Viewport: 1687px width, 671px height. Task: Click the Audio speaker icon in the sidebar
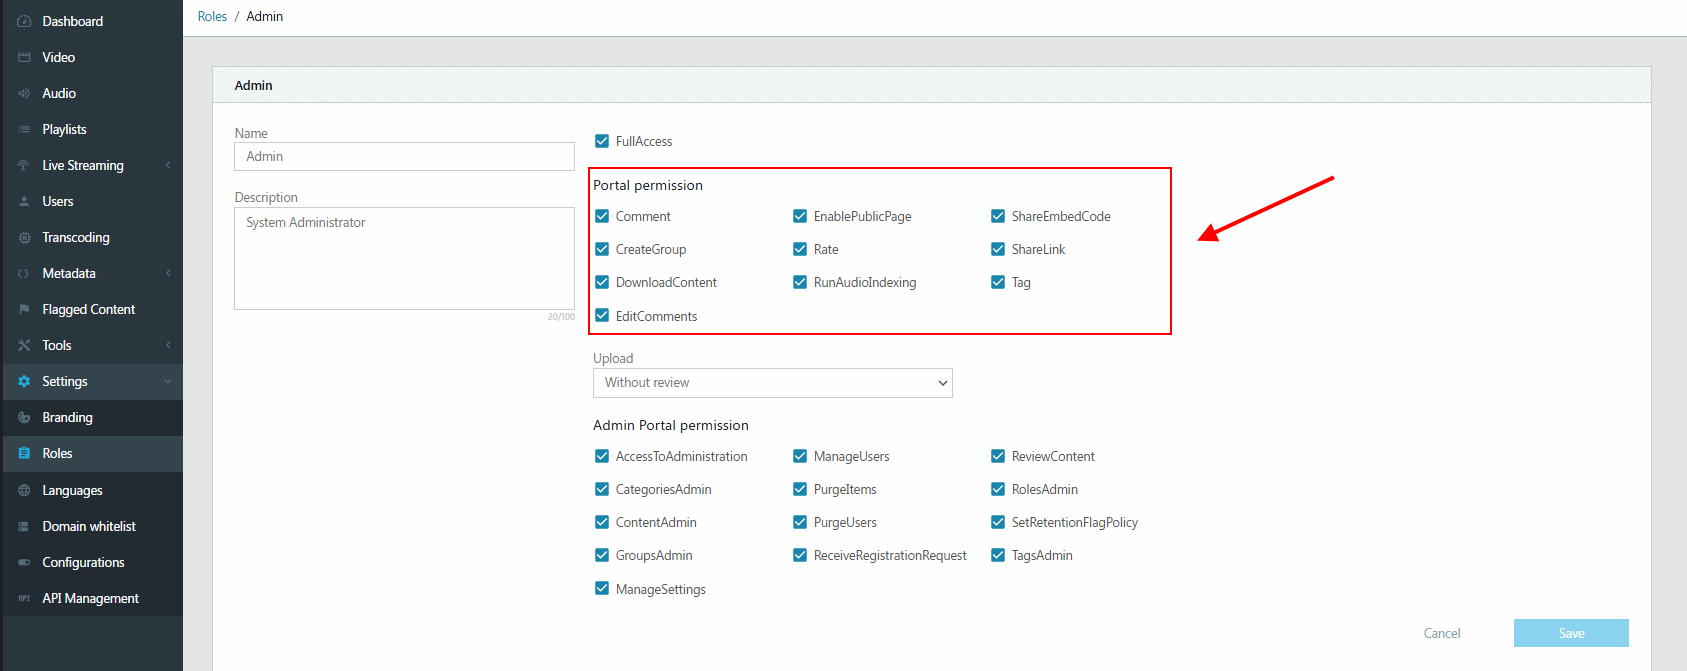click(x=24, y=93)
